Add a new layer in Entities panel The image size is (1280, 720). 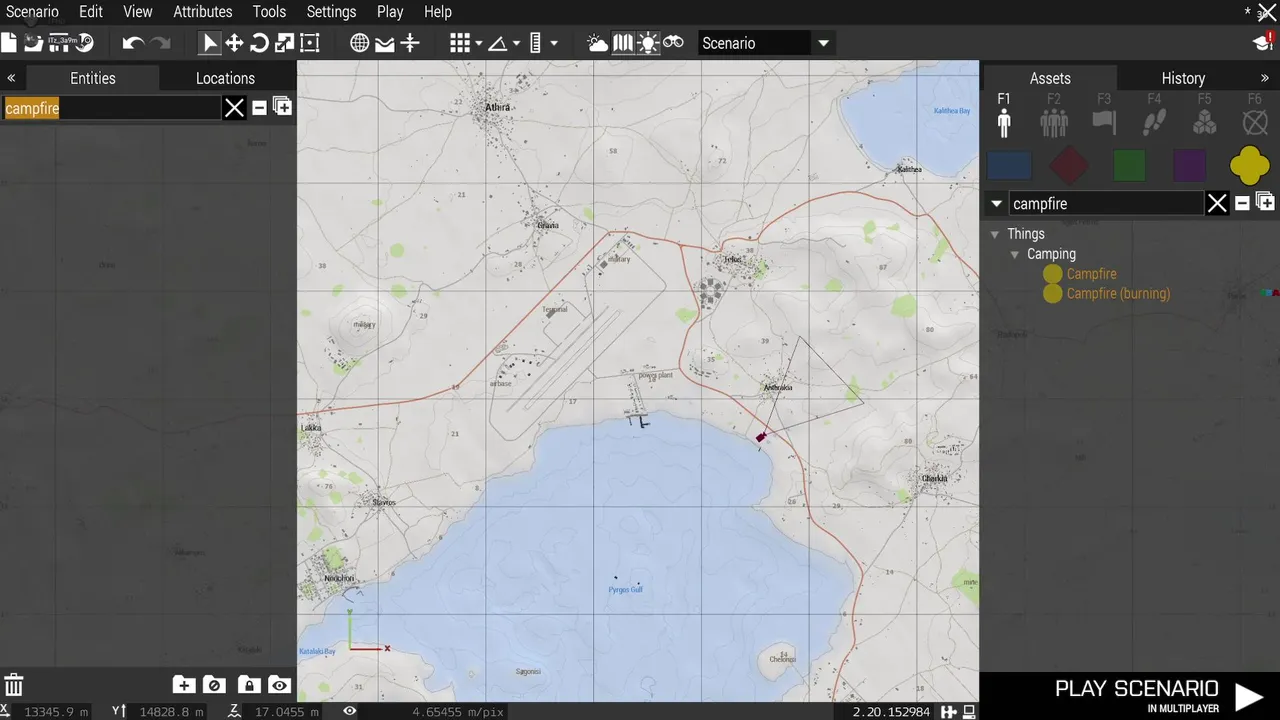tap(183, 685)
